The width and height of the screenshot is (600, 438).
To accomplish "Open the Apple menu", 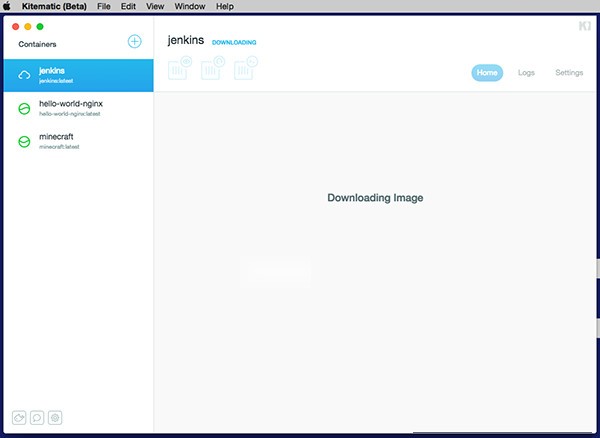I will coord(8,6).
